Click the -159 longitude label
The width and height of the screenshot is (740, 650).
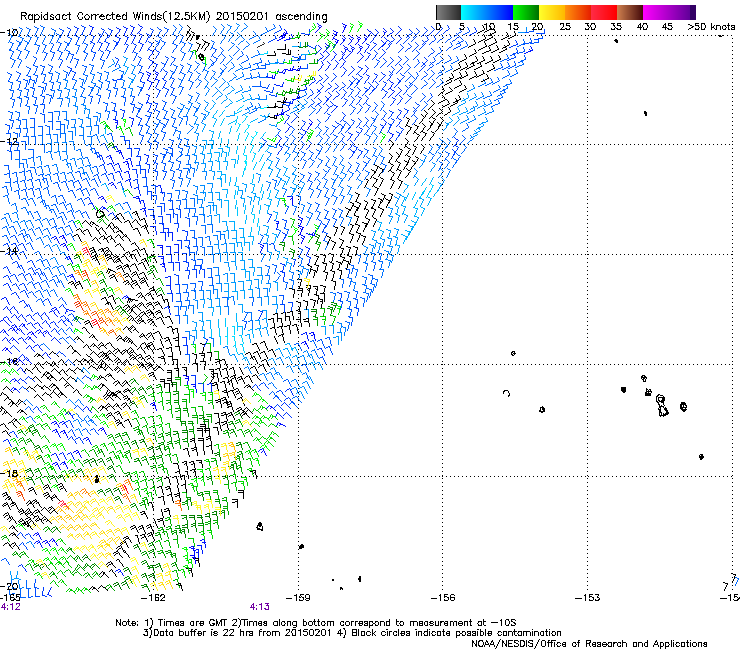[x=298, y=598]
